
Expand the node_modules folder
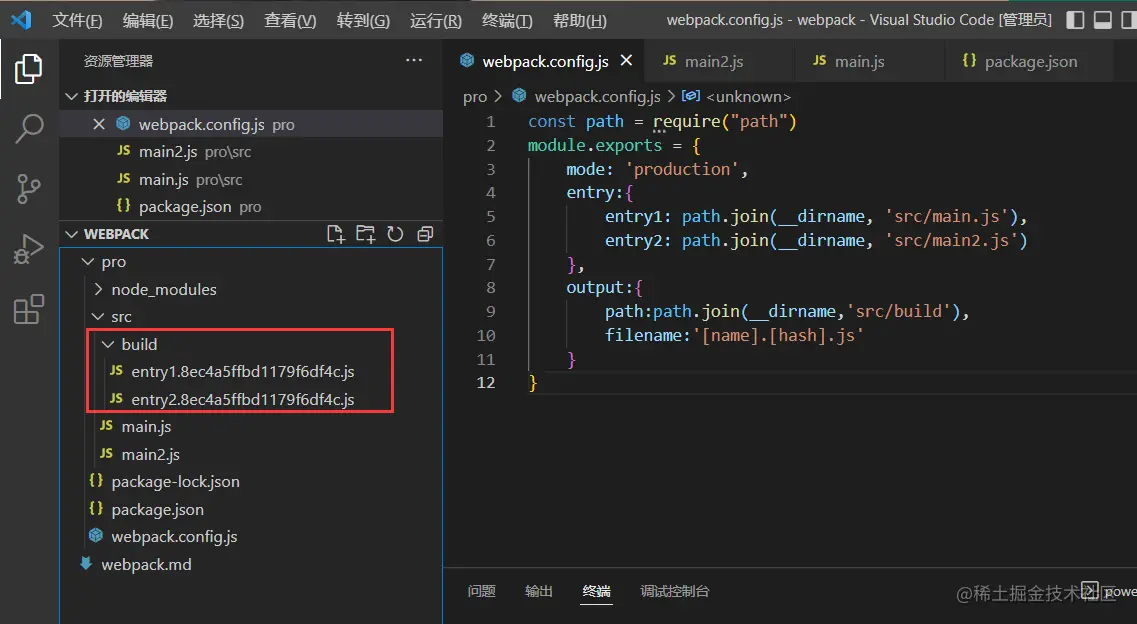(x=99, y=289)
